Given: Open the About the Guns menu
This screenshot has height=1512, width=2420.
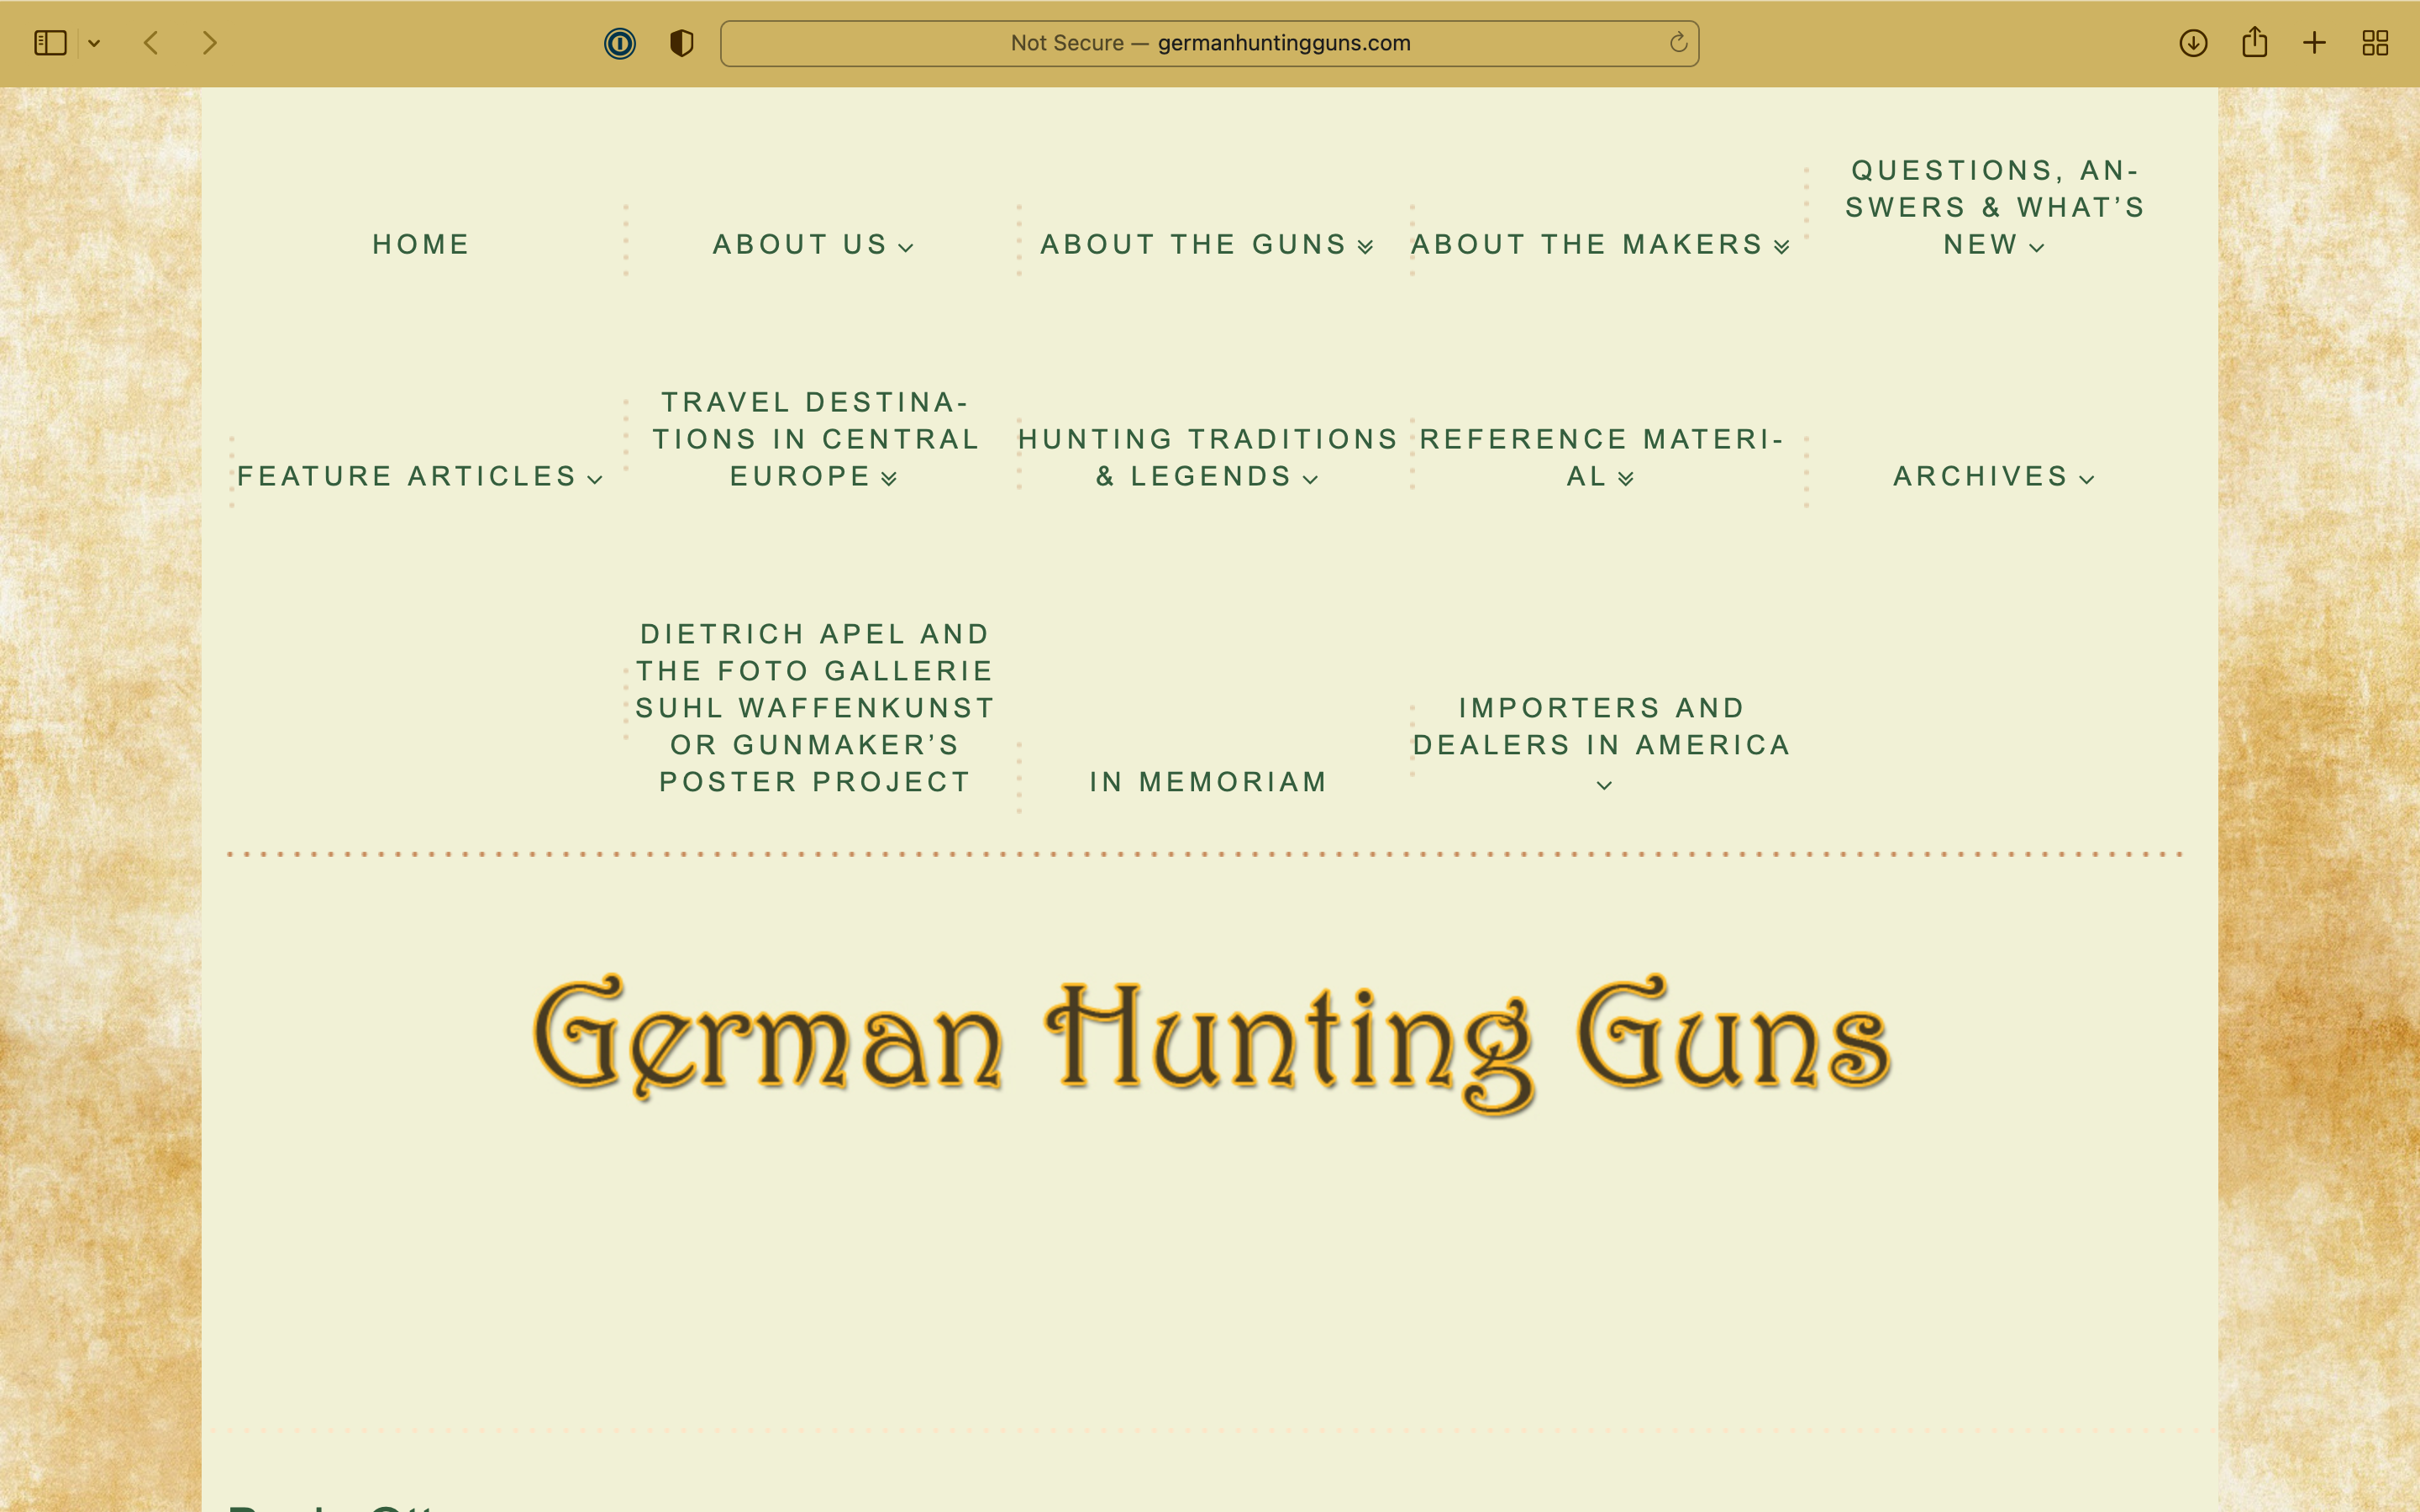Looking at the screenshot, I should tap(1194, 245).
